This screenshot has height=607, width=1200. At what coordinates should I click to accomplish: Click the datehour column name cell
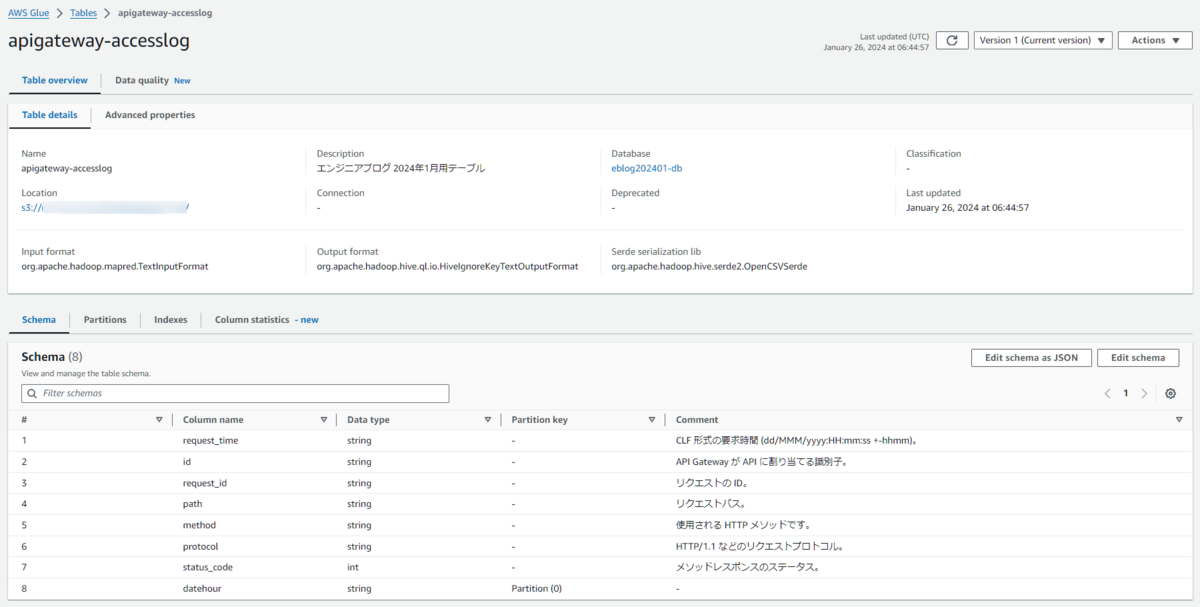[x=202, y=589]
